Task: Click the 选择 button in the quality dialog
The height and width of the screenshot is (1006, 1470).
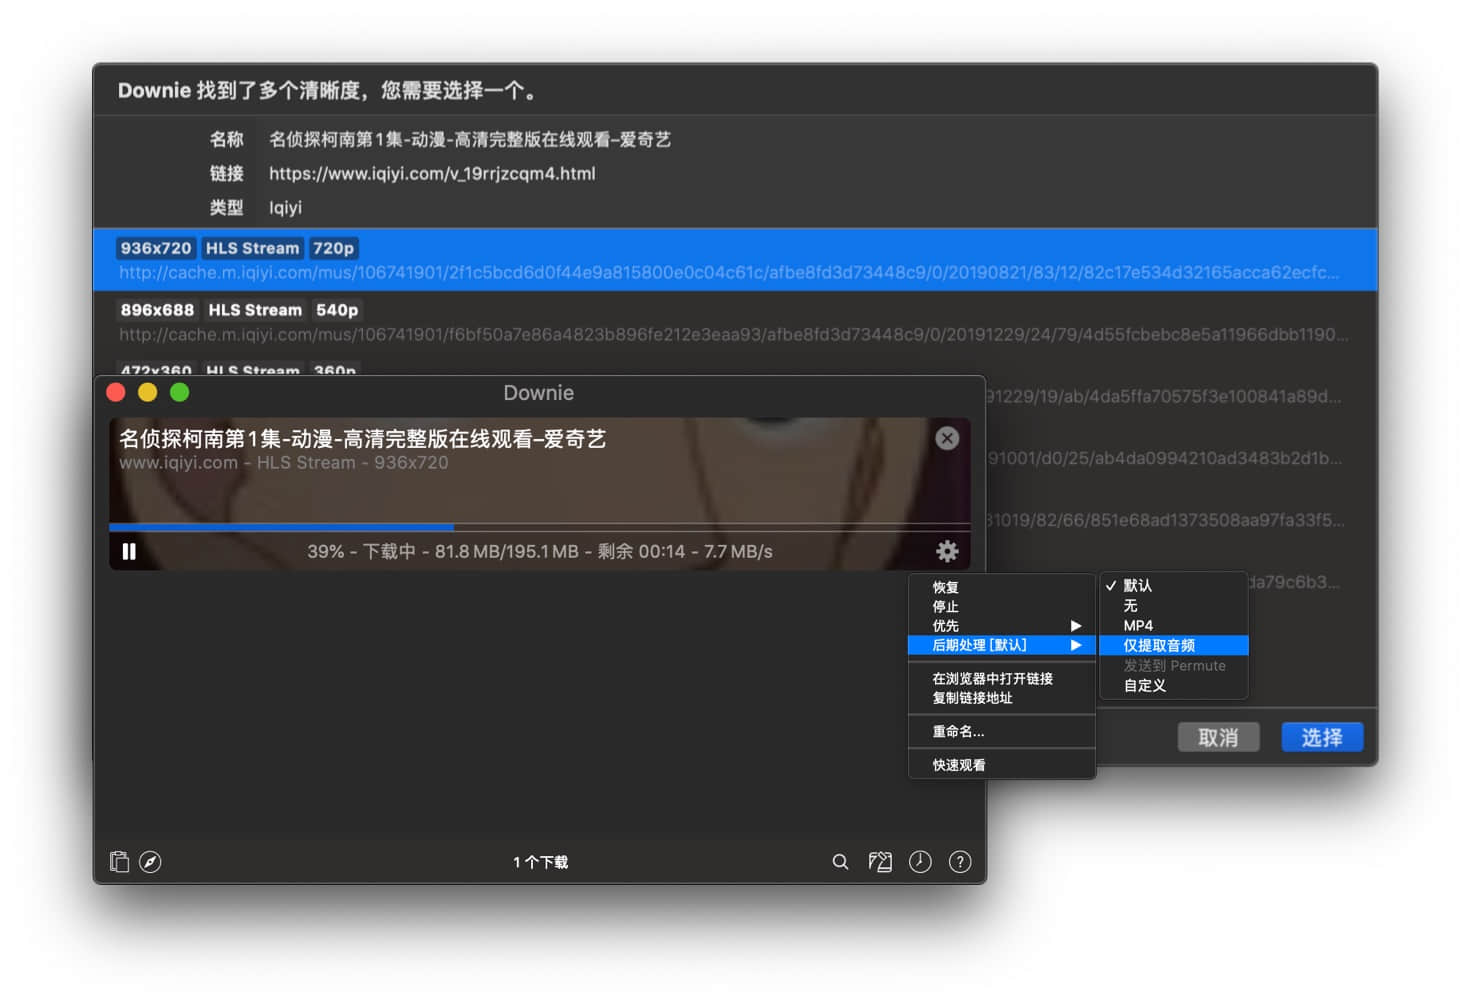Action: click(x=1322, y=738)
